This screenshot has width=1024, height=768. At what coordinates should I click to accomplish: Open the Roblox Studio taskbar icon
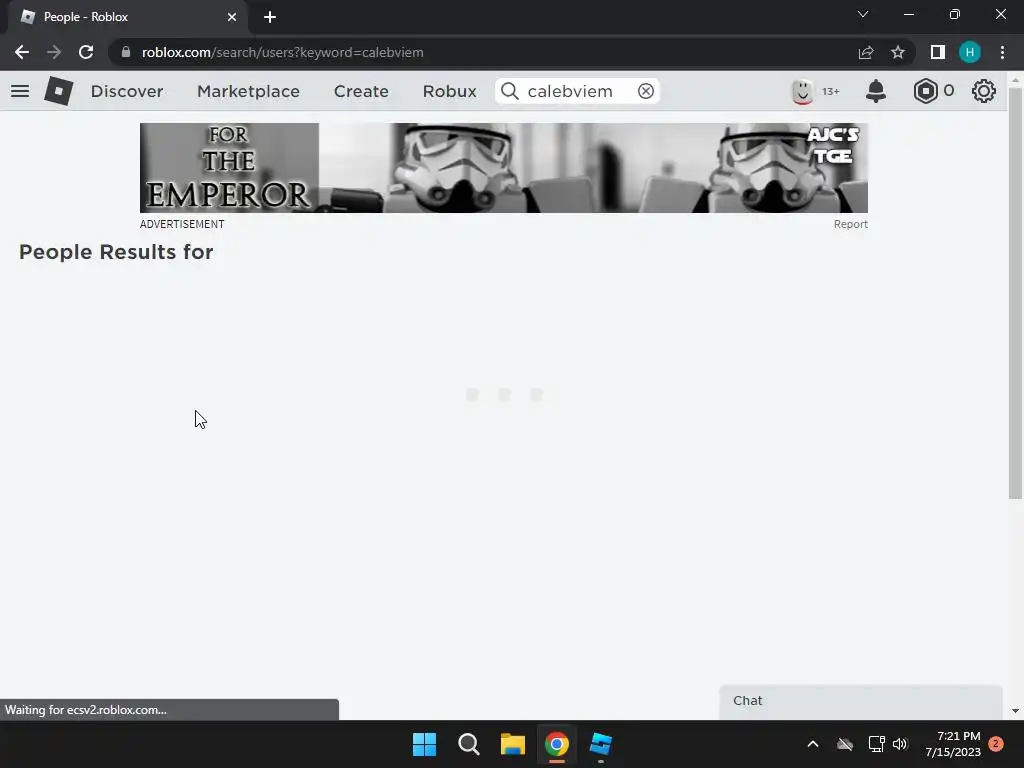point(601,744)
